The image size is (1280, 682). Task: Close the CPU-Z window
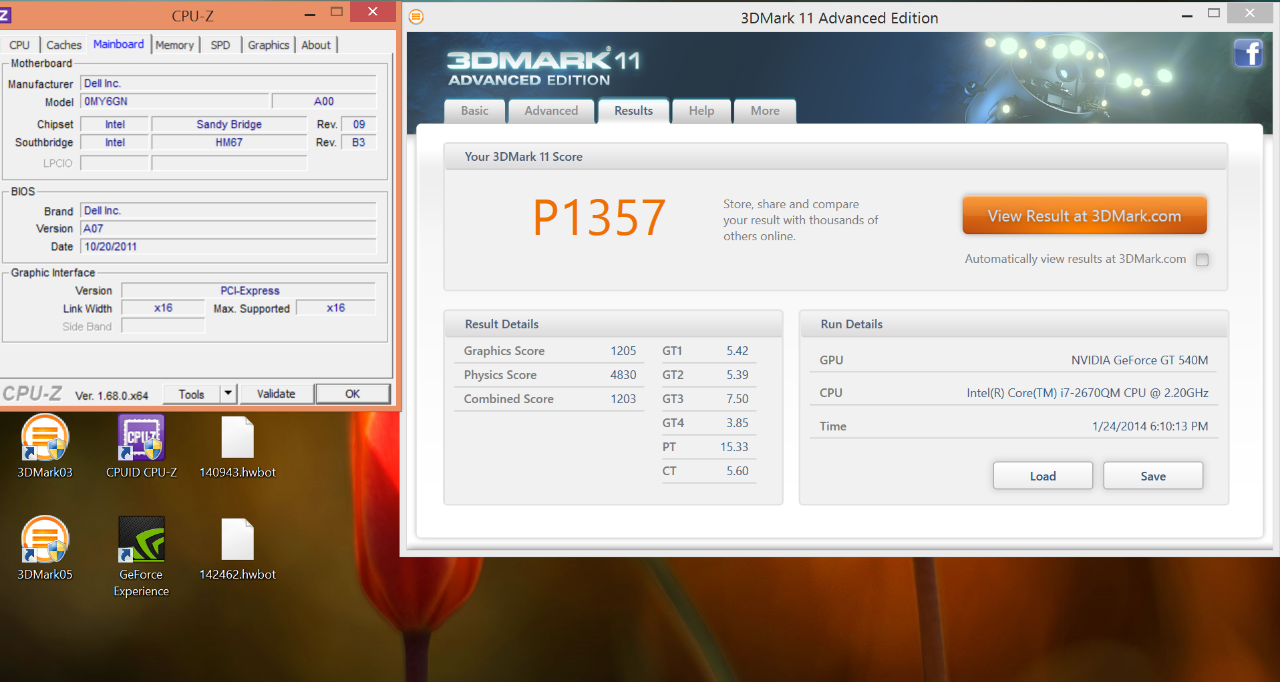[x=372, y=12]
